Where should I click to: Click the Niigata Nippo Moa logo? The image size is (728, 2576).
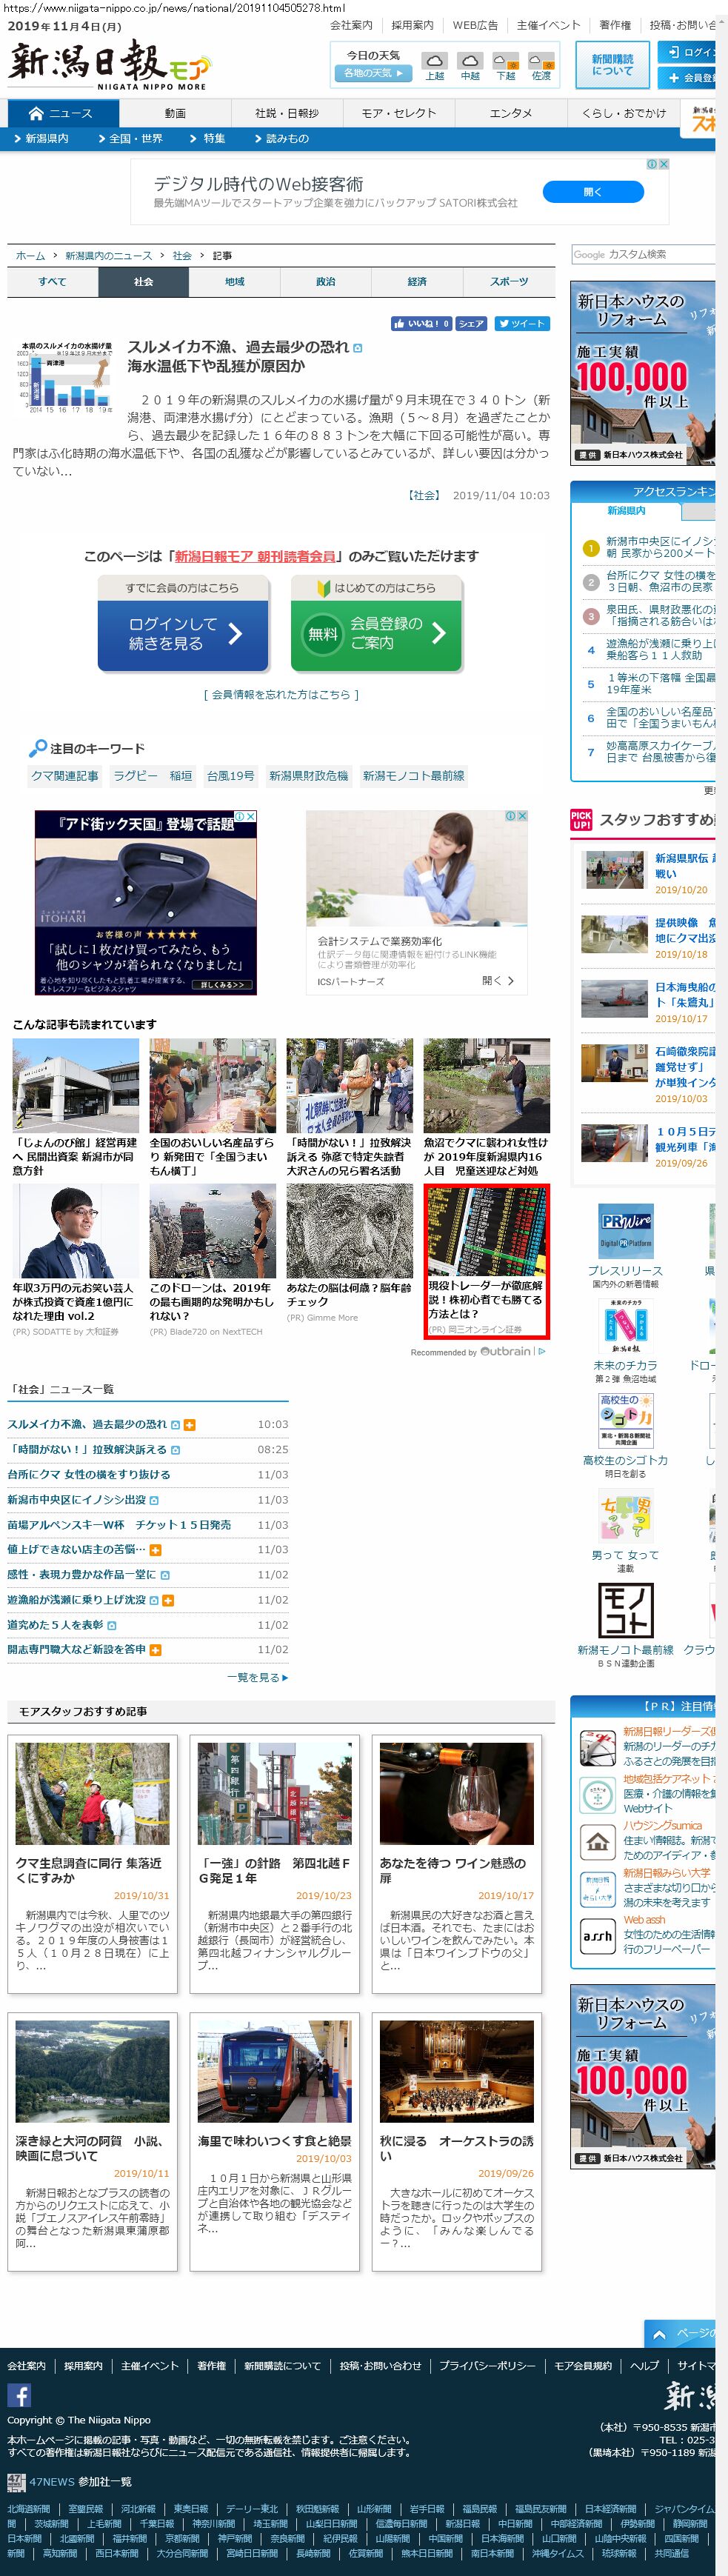(109, 66)
